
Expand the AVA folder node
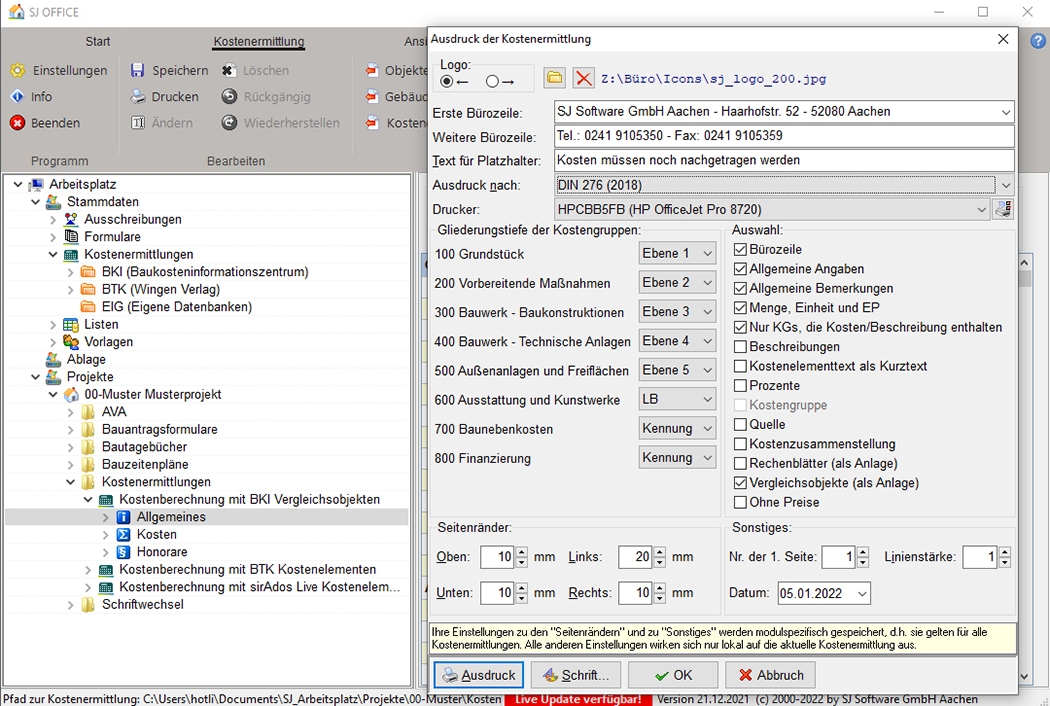click(x=70, y=412)
